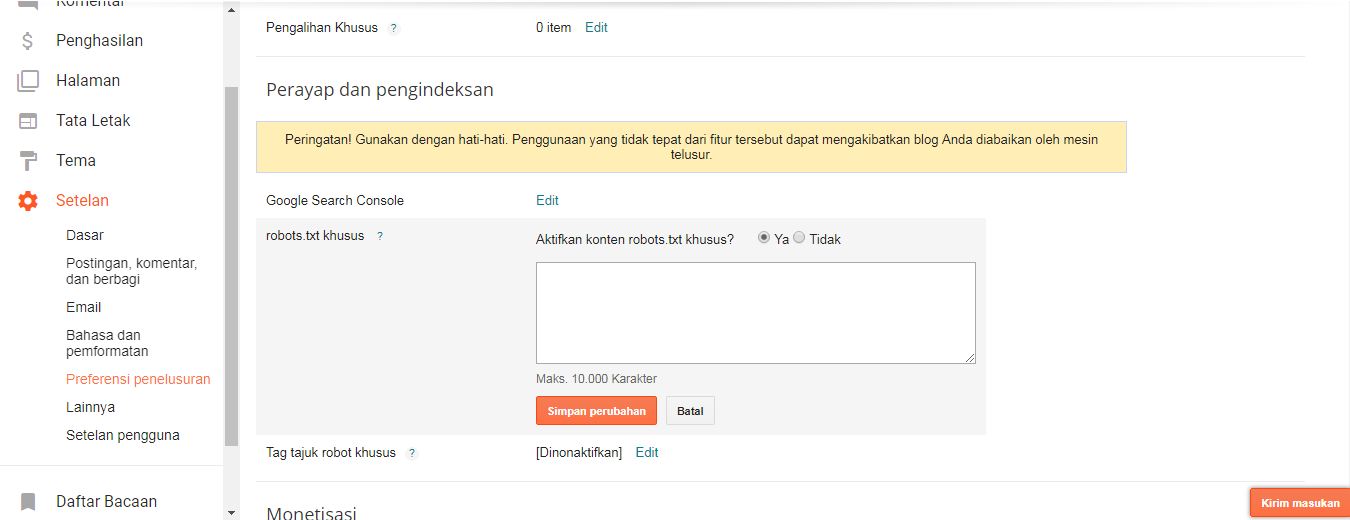Go to Dasar settings submenu

tap(85, 235)
